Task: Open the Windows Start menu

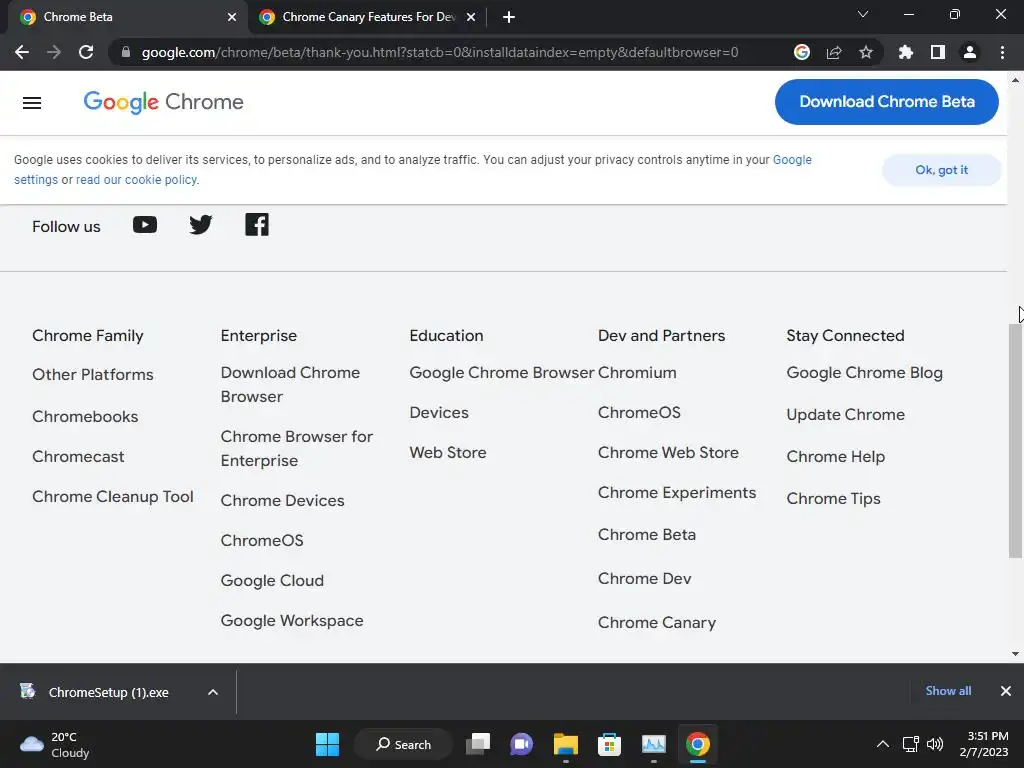Action: pos(327,744)
